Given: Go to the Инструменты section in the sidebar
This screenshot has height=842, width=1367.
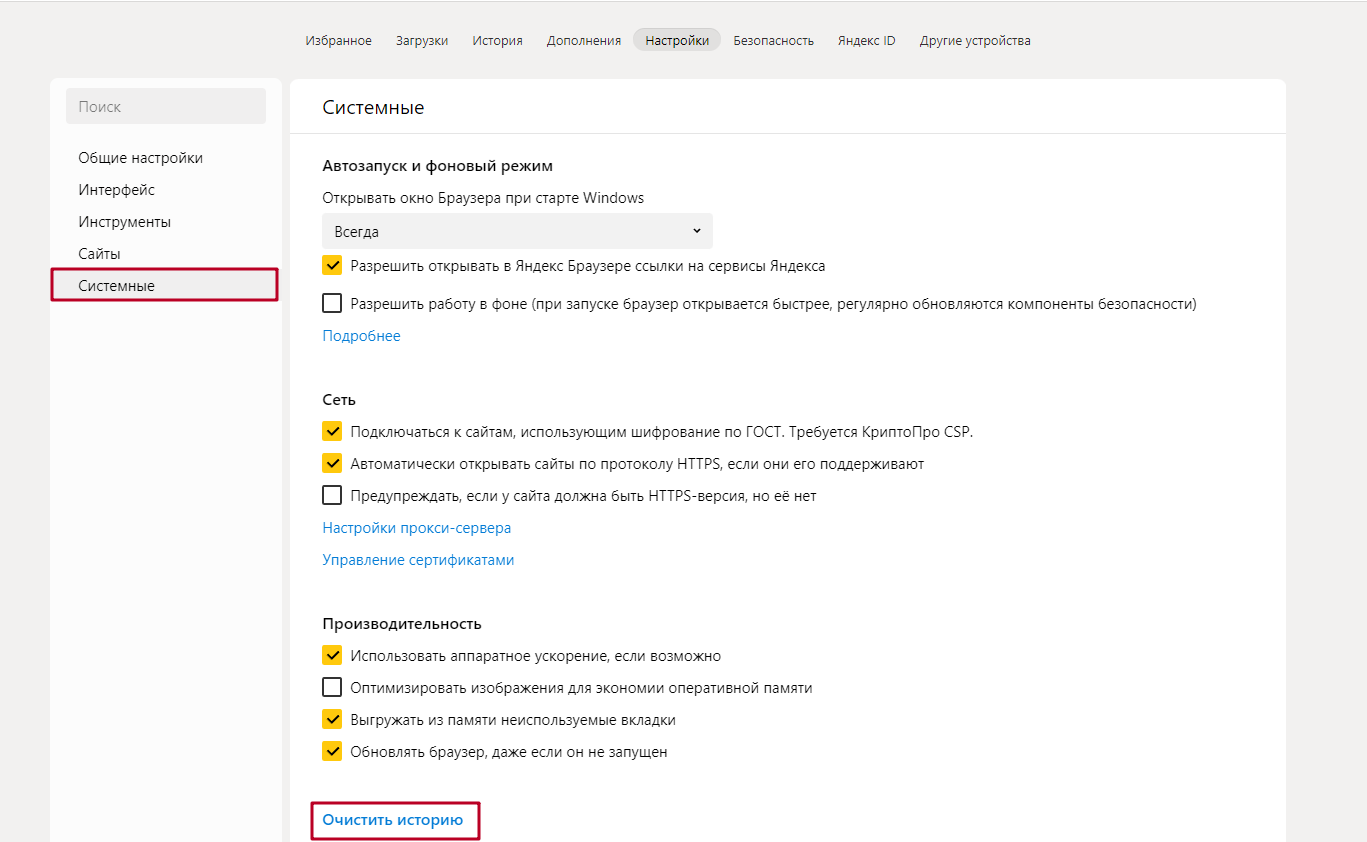Looking at the screenshot, I should pyautogui.click(x=125, y=222).
